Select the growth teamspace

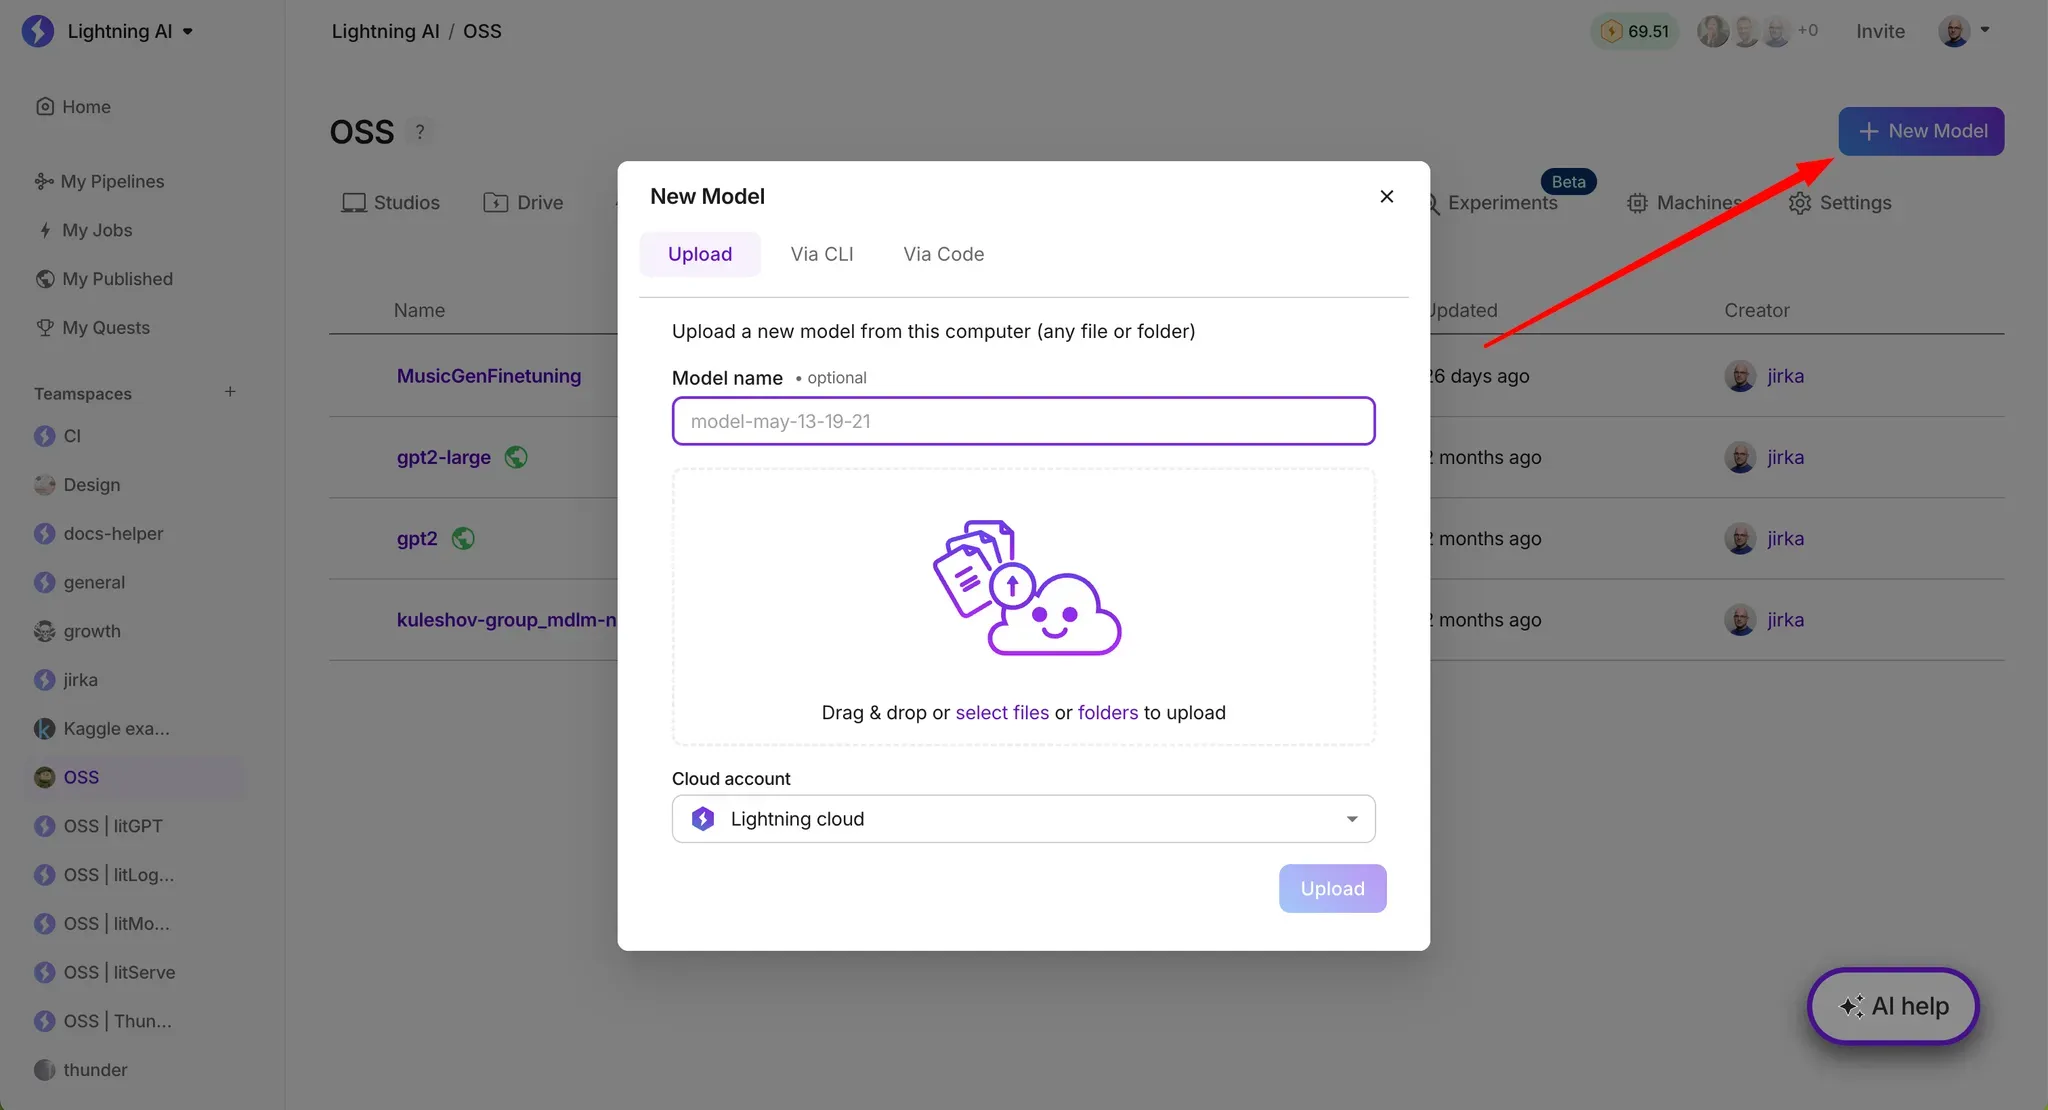(x=77, y=631)
